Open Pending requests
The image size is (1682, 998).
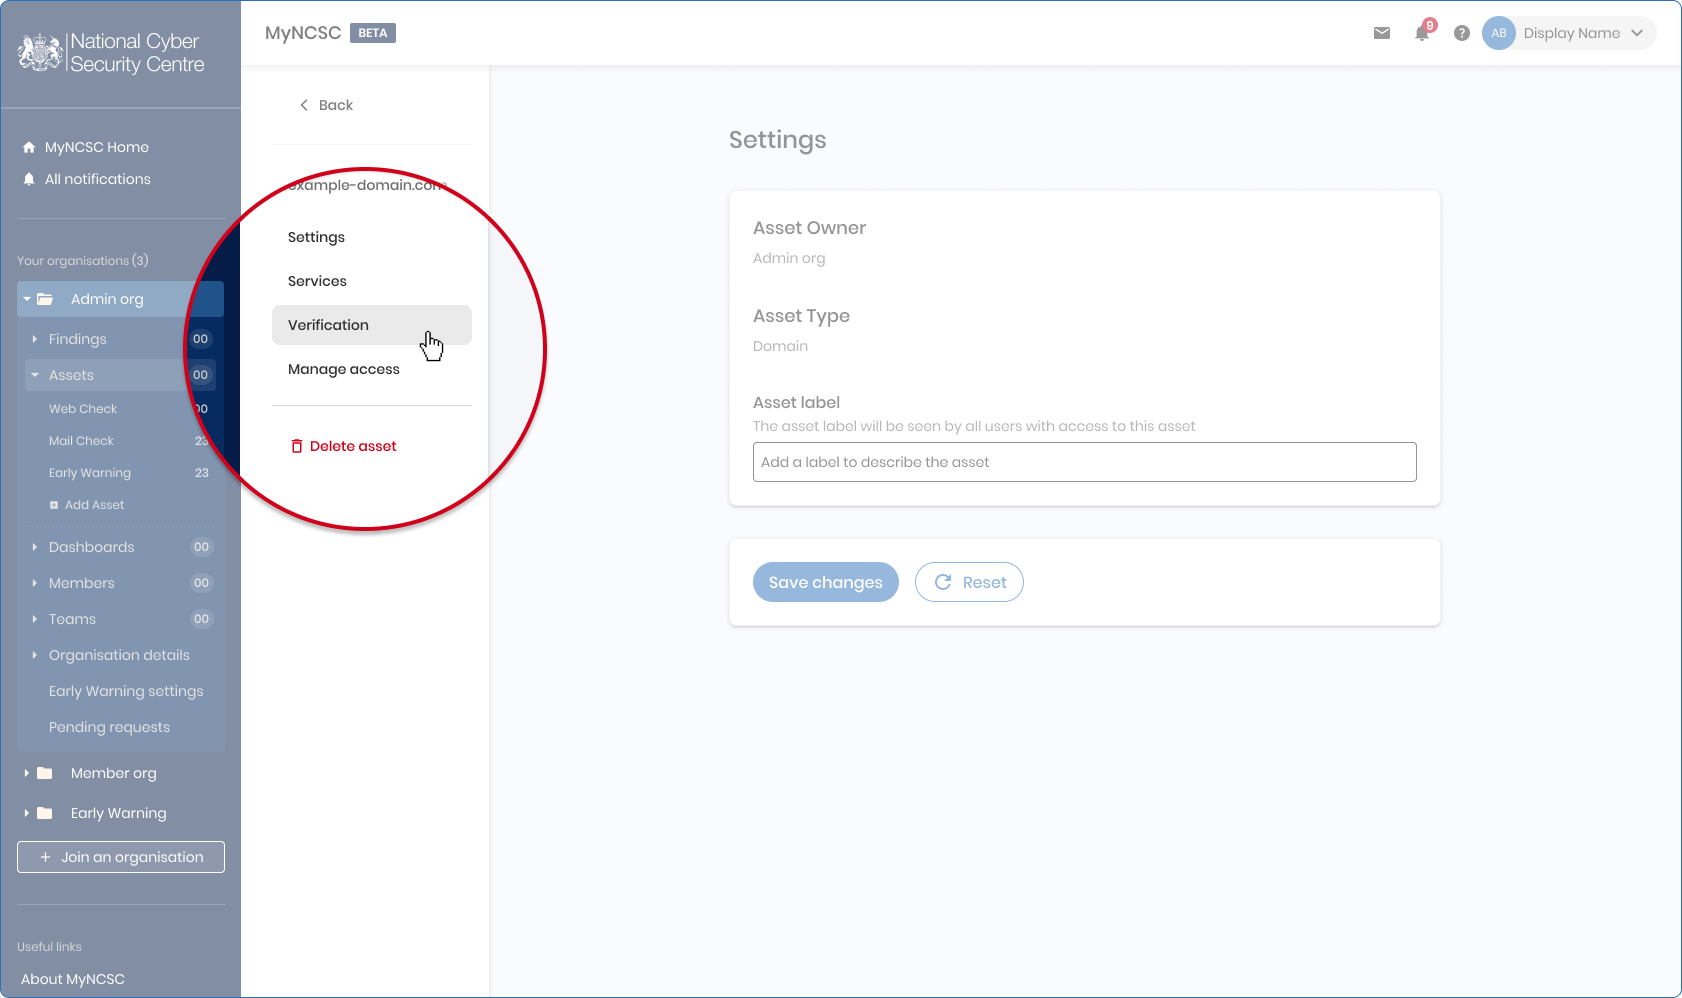[109, 727]
